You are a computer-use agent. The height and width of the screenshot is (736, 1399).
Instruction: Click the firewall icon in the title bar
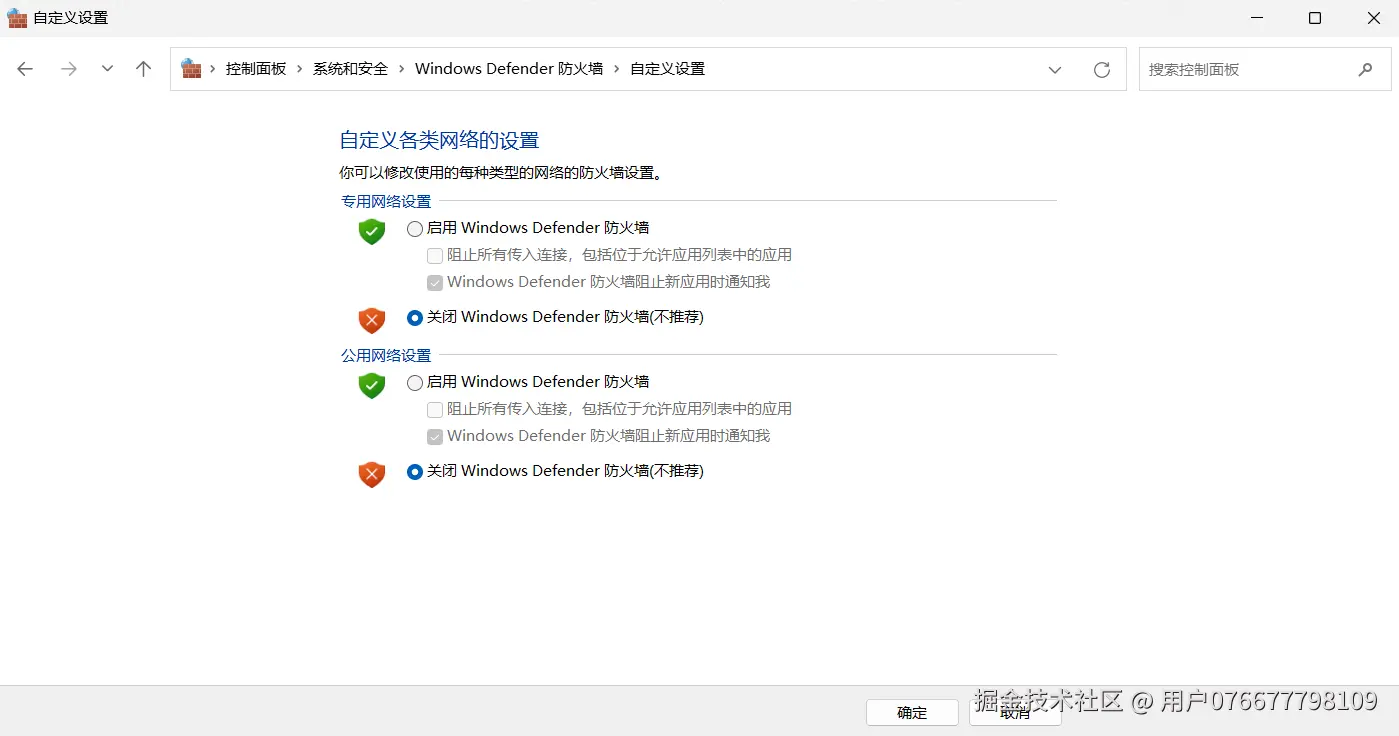point(17,18)
